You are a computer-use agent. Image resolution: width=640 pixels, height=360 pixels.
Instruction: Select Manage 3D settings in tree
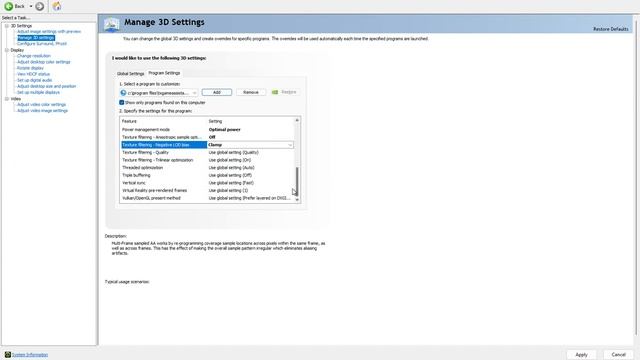36,38
